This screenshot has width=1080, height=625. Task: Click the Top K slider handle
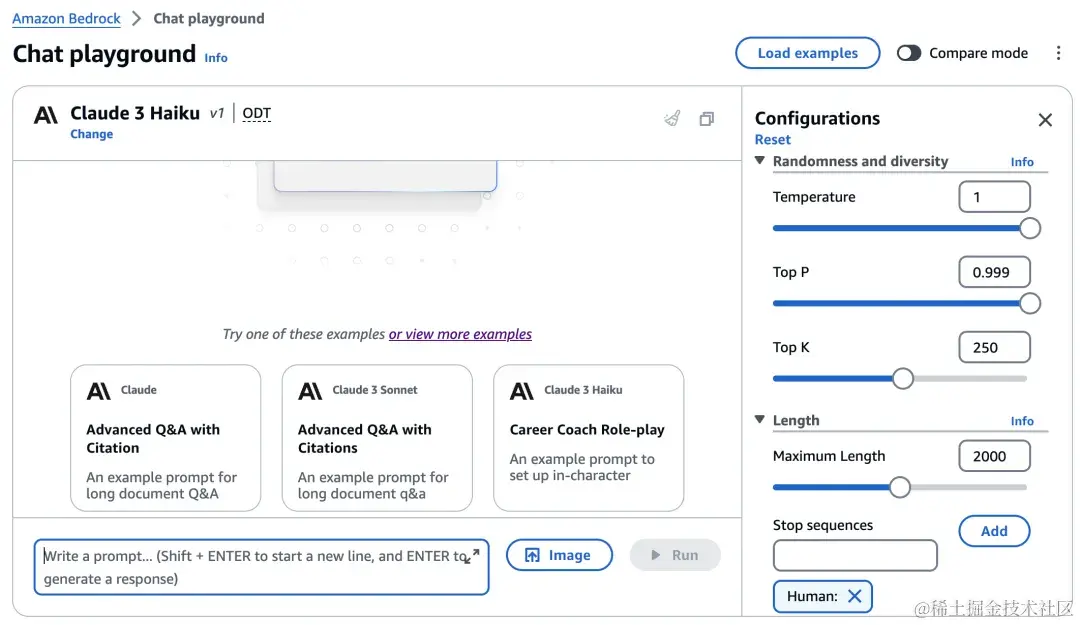[902, 378]
